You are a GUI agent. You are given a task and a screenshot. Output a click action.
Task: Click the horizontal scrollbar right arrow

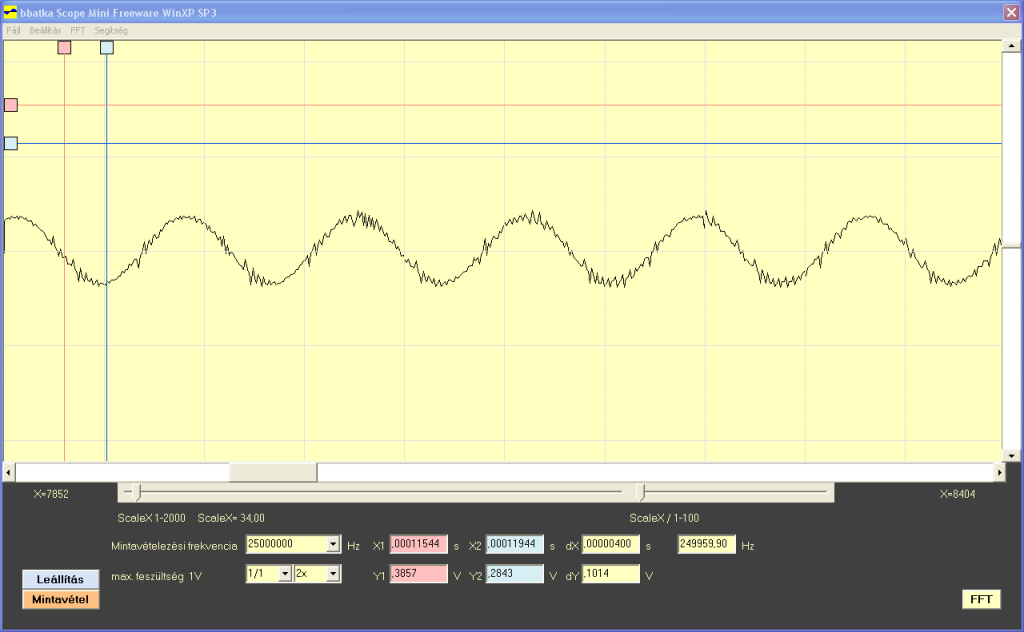tap(999, 472)
